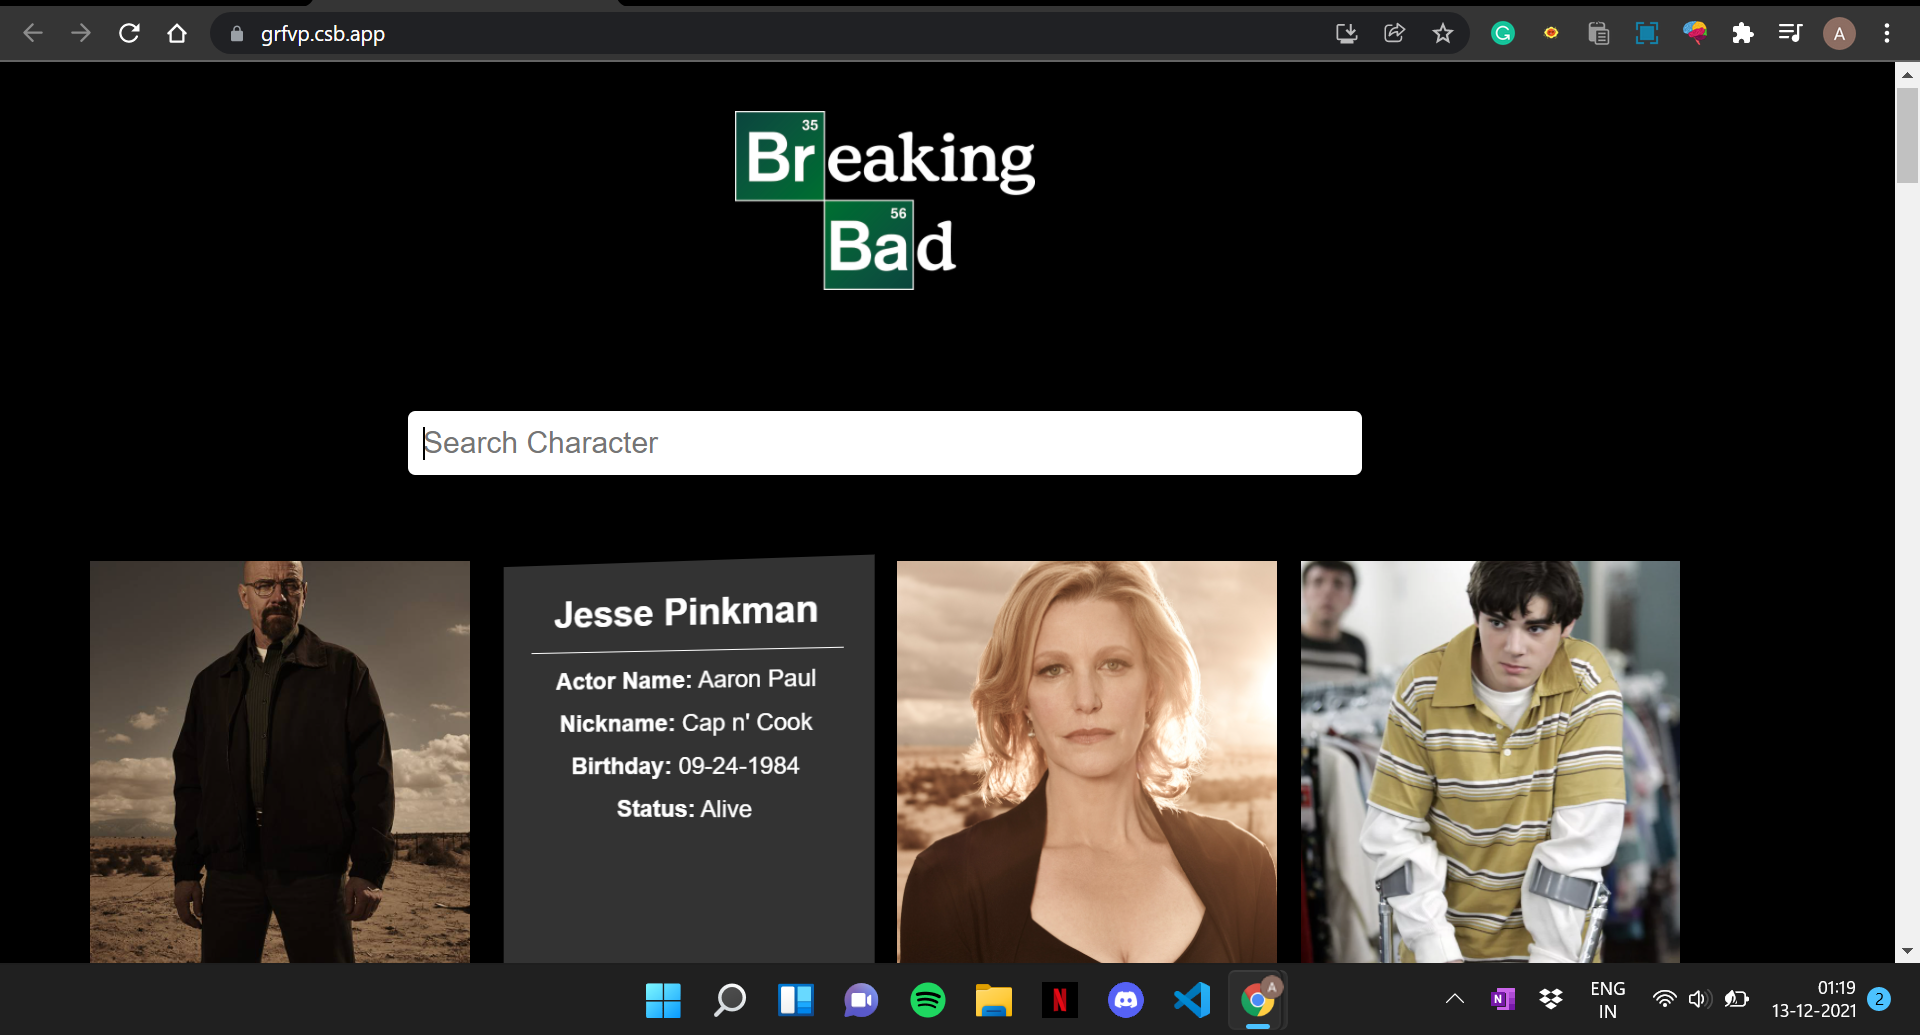
Task: Open the Grammarly extension
Action: click(x=1504, y=33)
